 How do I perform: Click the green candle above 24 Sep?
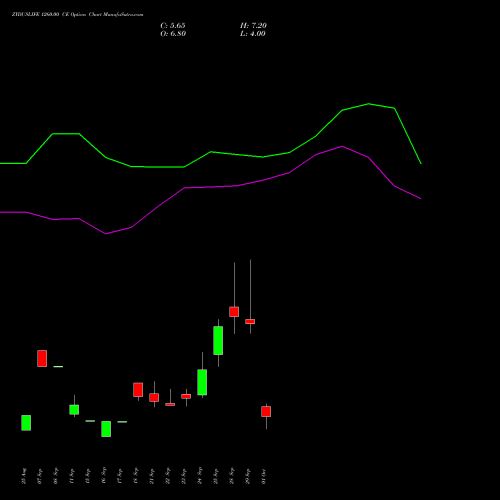tap(202, 382)
